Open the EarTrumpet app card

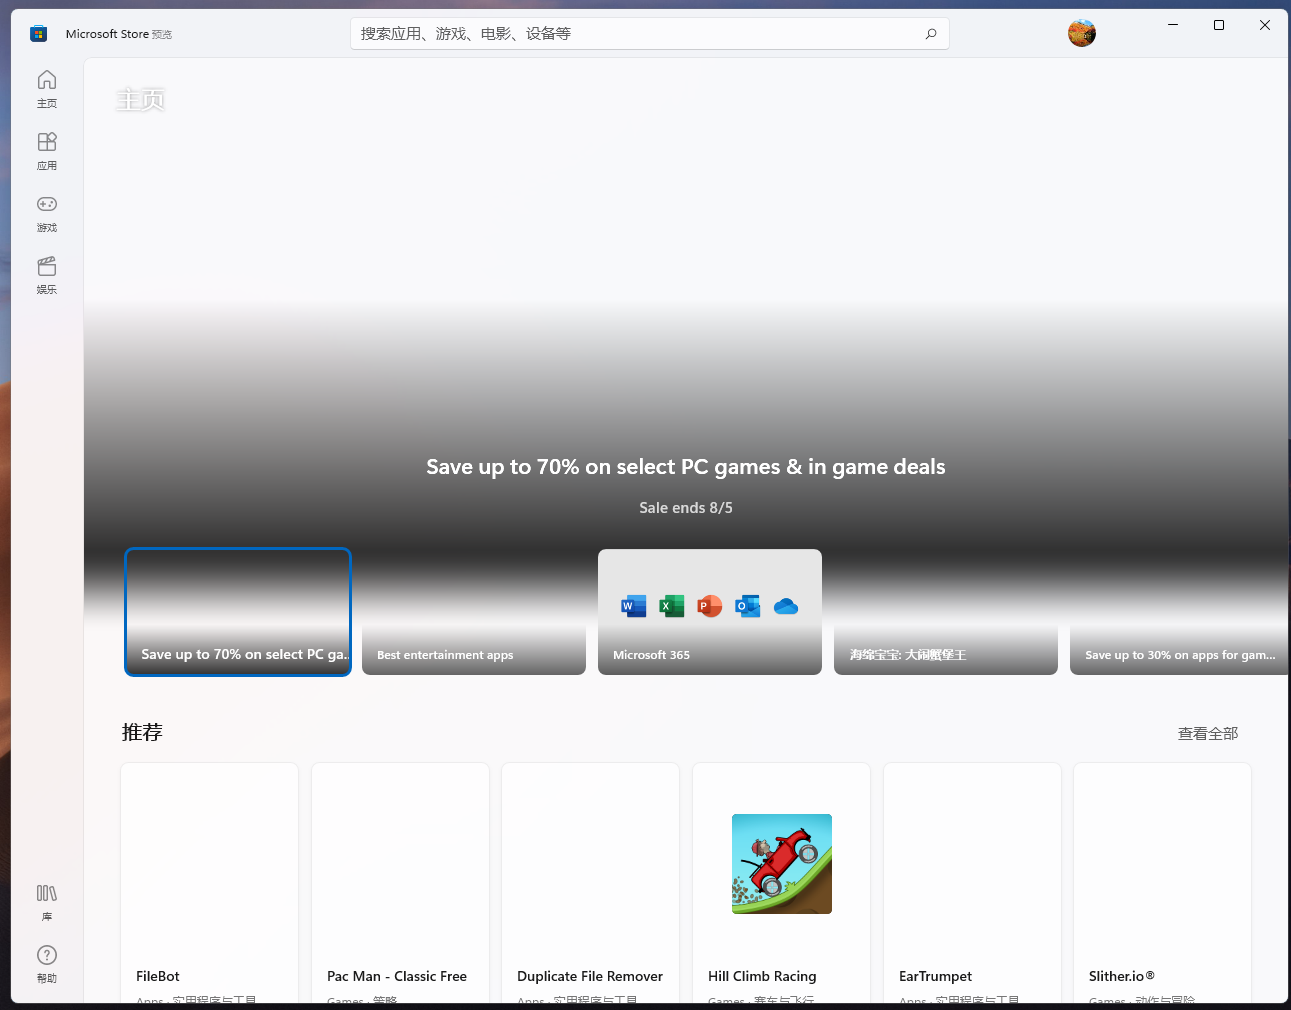pyautogui.click(x=972, y=883)
